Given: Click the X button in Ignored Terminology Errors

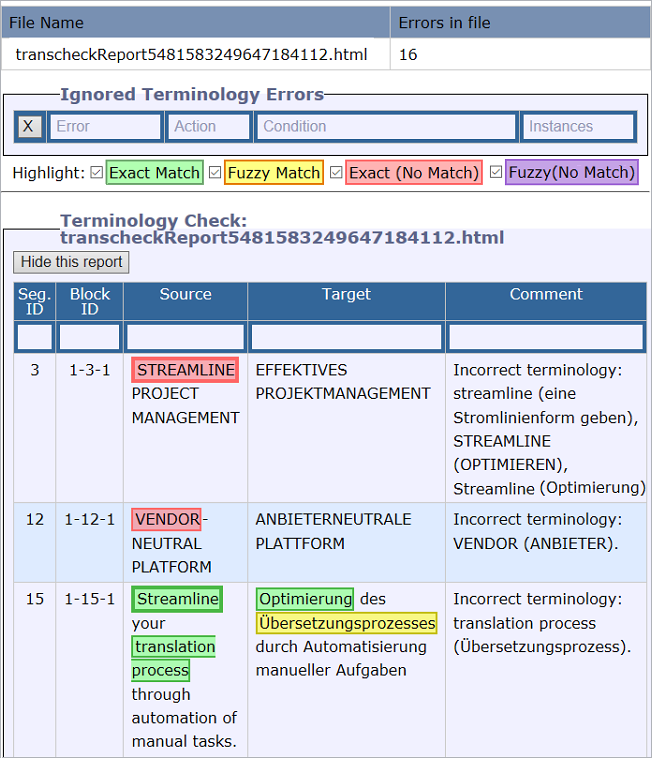Looking at the screenshot, I should [29, 127].
